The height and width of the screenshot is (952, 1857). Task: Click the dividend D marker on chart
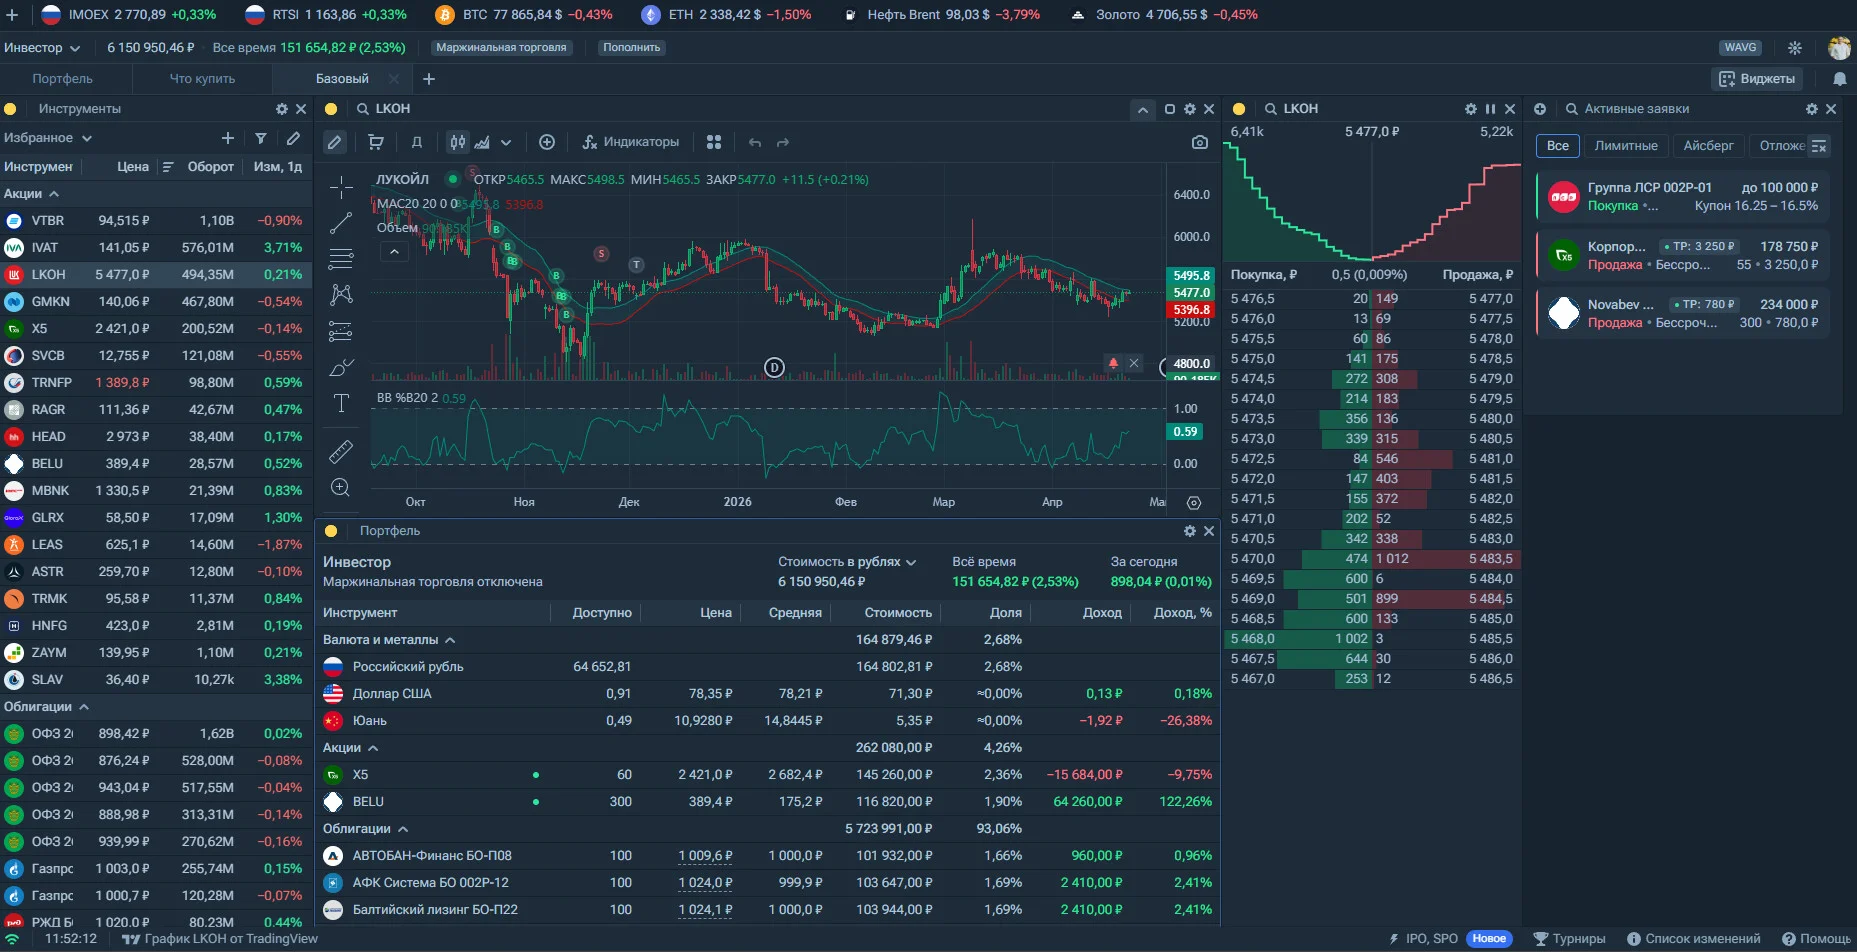point(774,367)
